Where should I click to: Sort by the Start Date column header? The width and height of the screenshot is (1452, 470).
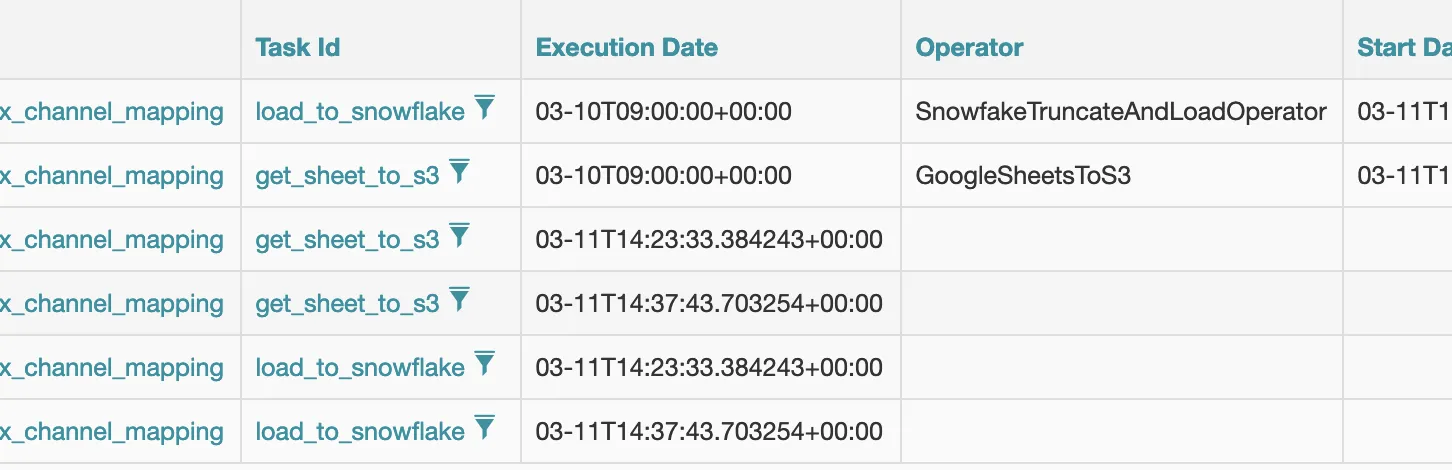[1404, 47]
